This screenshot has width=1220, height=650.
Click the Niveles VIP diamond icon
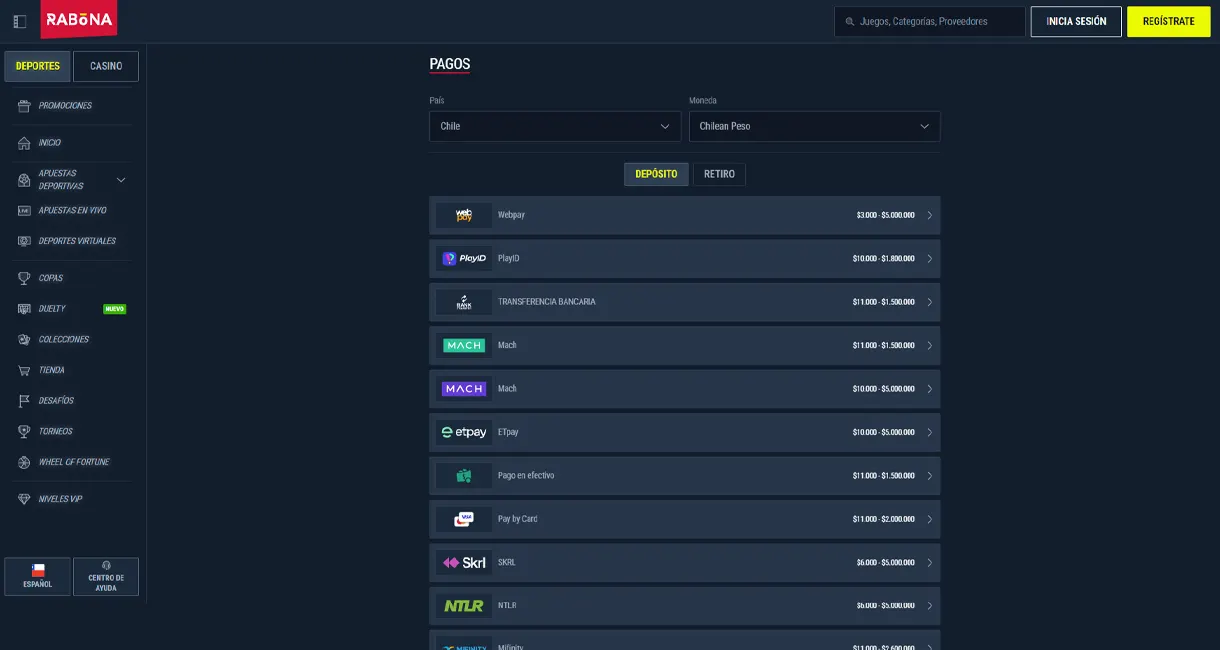pos(24,499)
